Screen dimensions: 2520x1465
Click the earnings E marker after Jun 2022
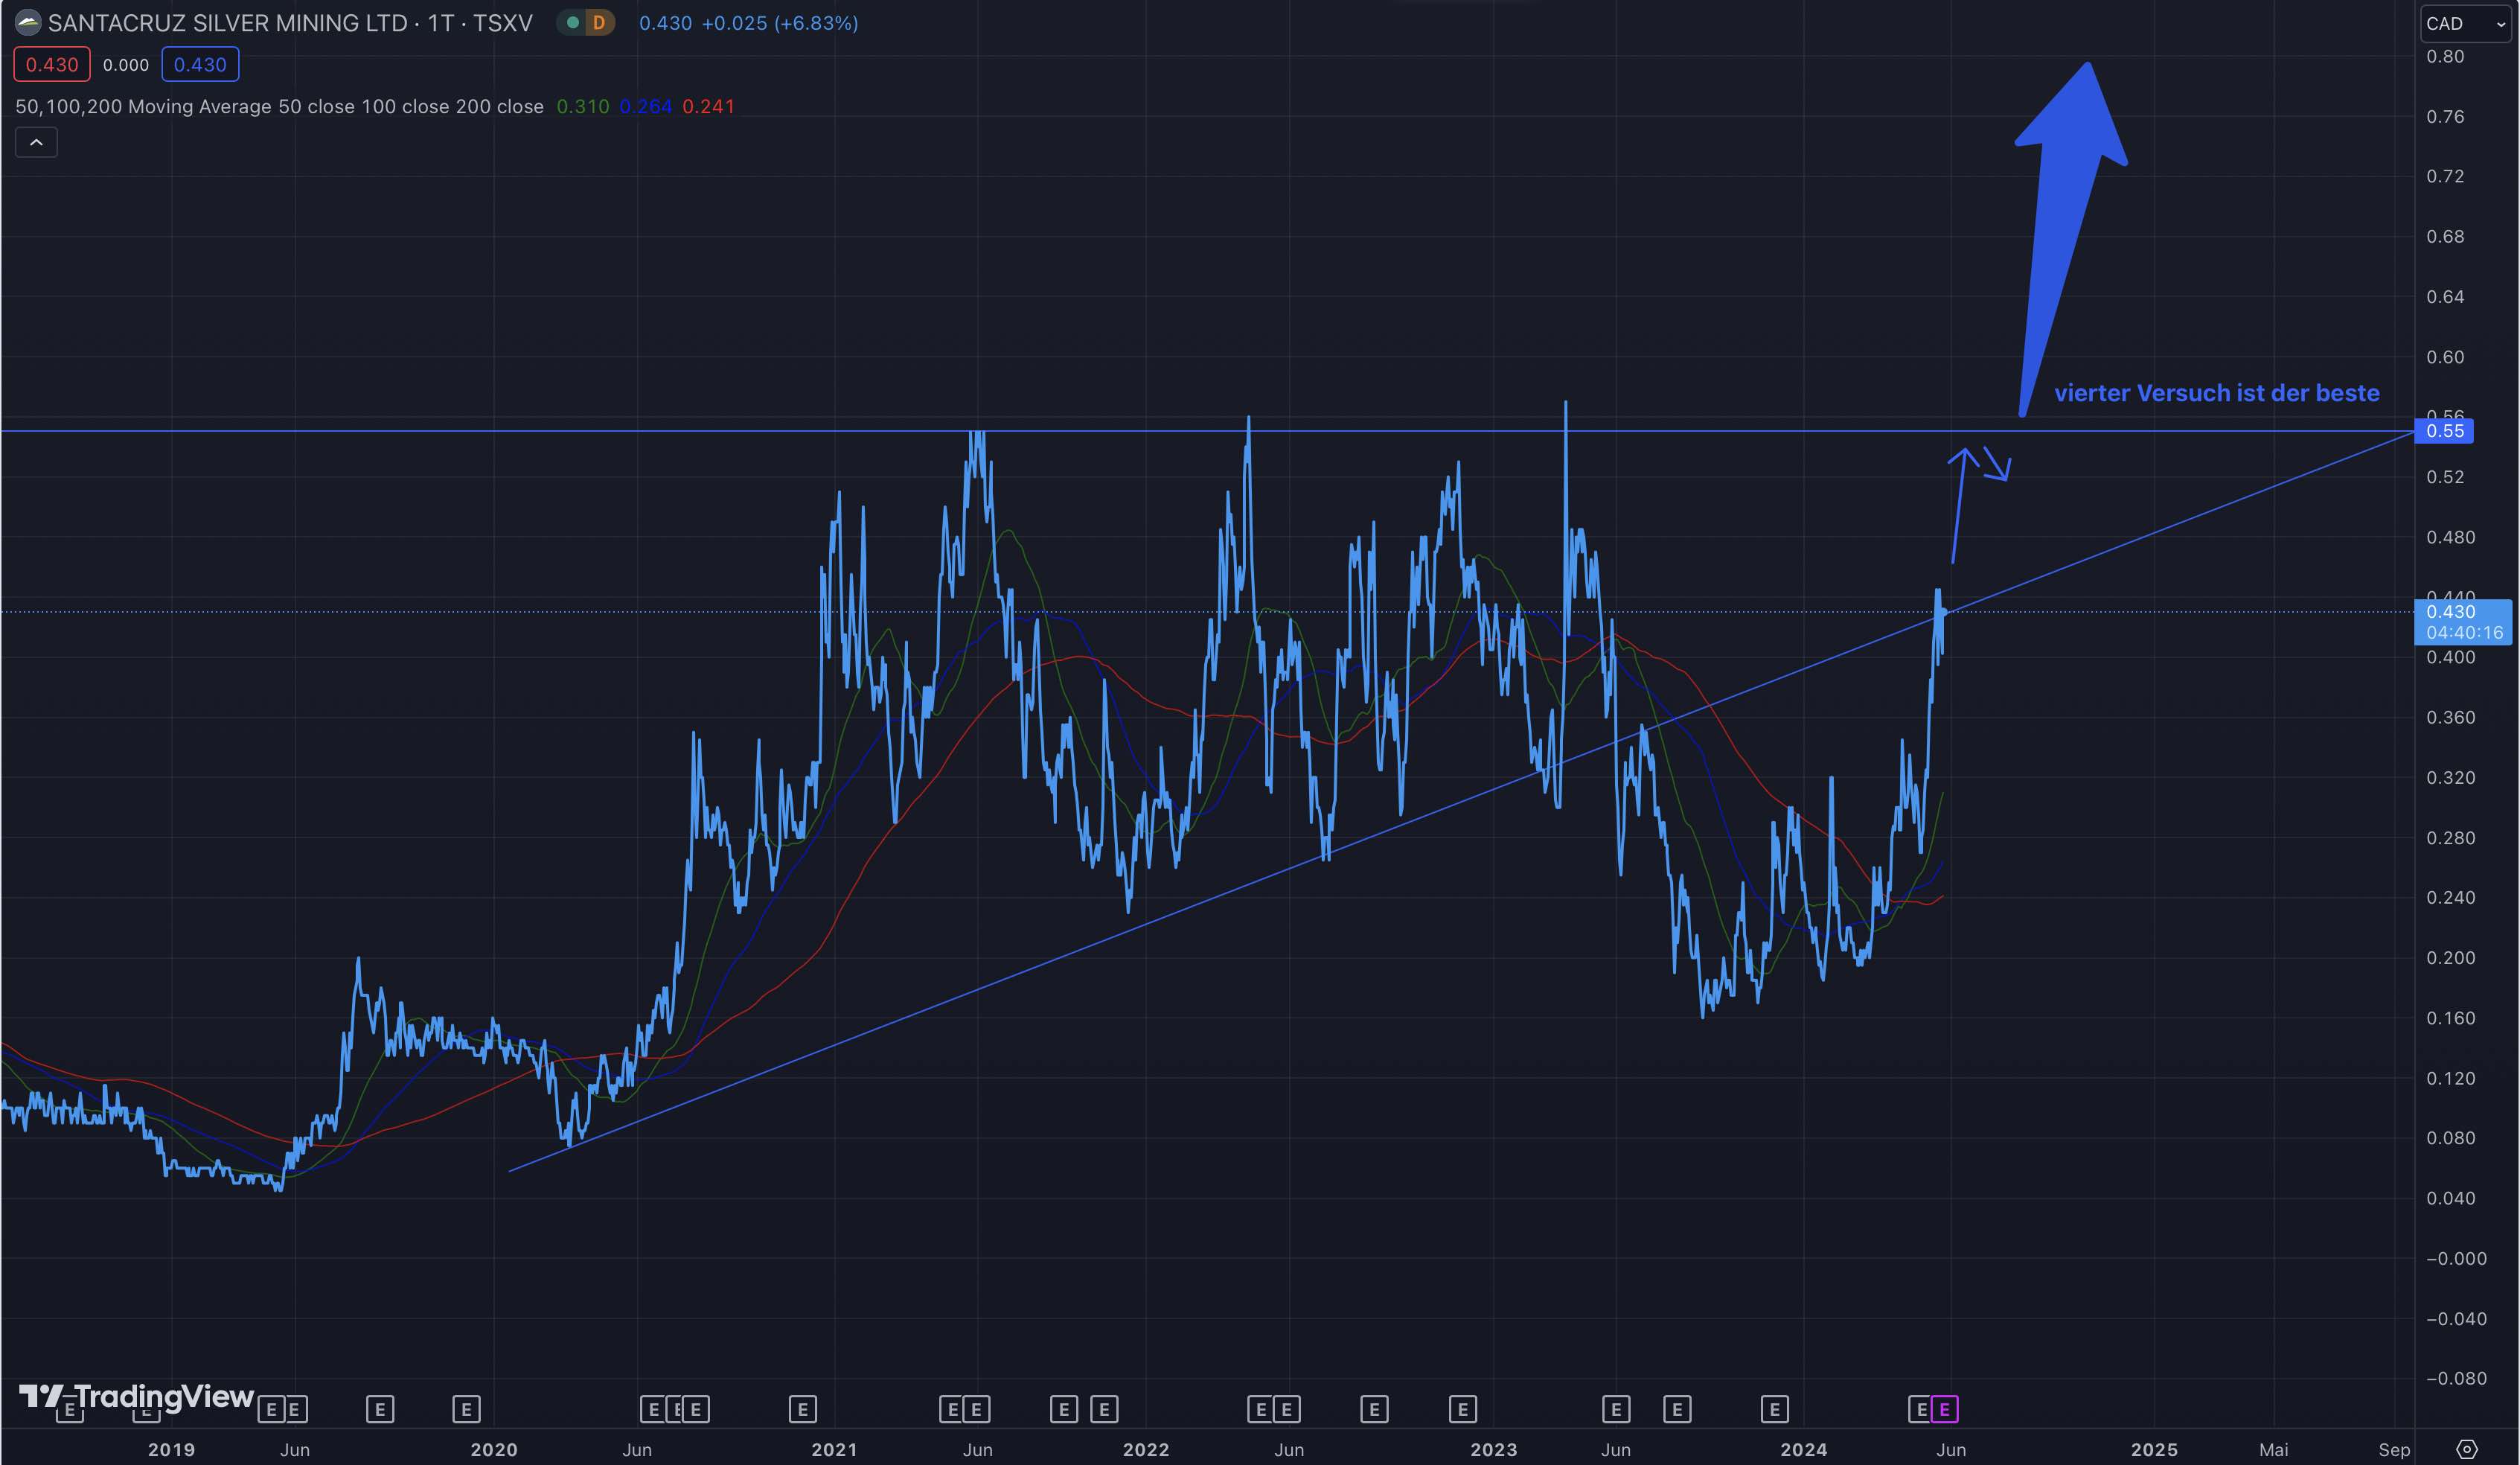(x=1374, y=1410)
